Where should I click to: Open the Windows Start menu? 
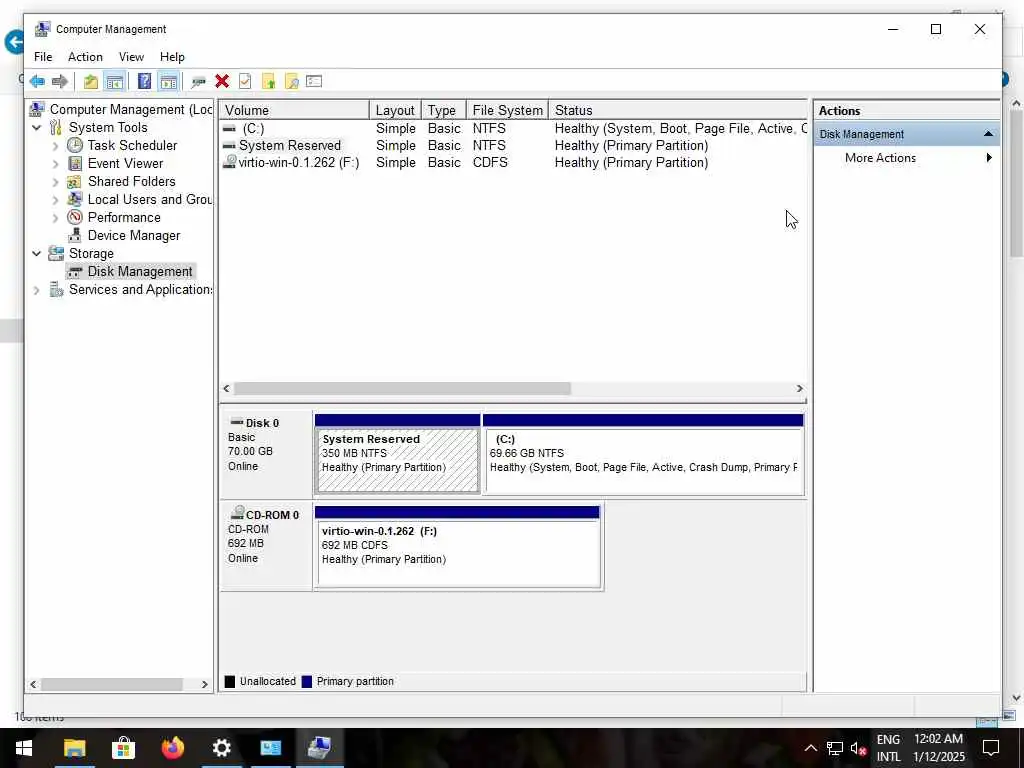[x=24, y=748]
